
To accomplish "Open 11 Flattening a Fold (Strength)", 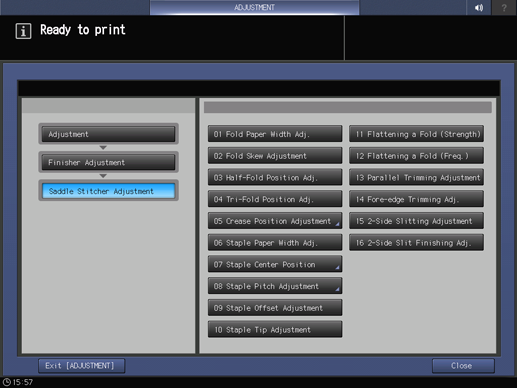I will [x=416, y=134].
